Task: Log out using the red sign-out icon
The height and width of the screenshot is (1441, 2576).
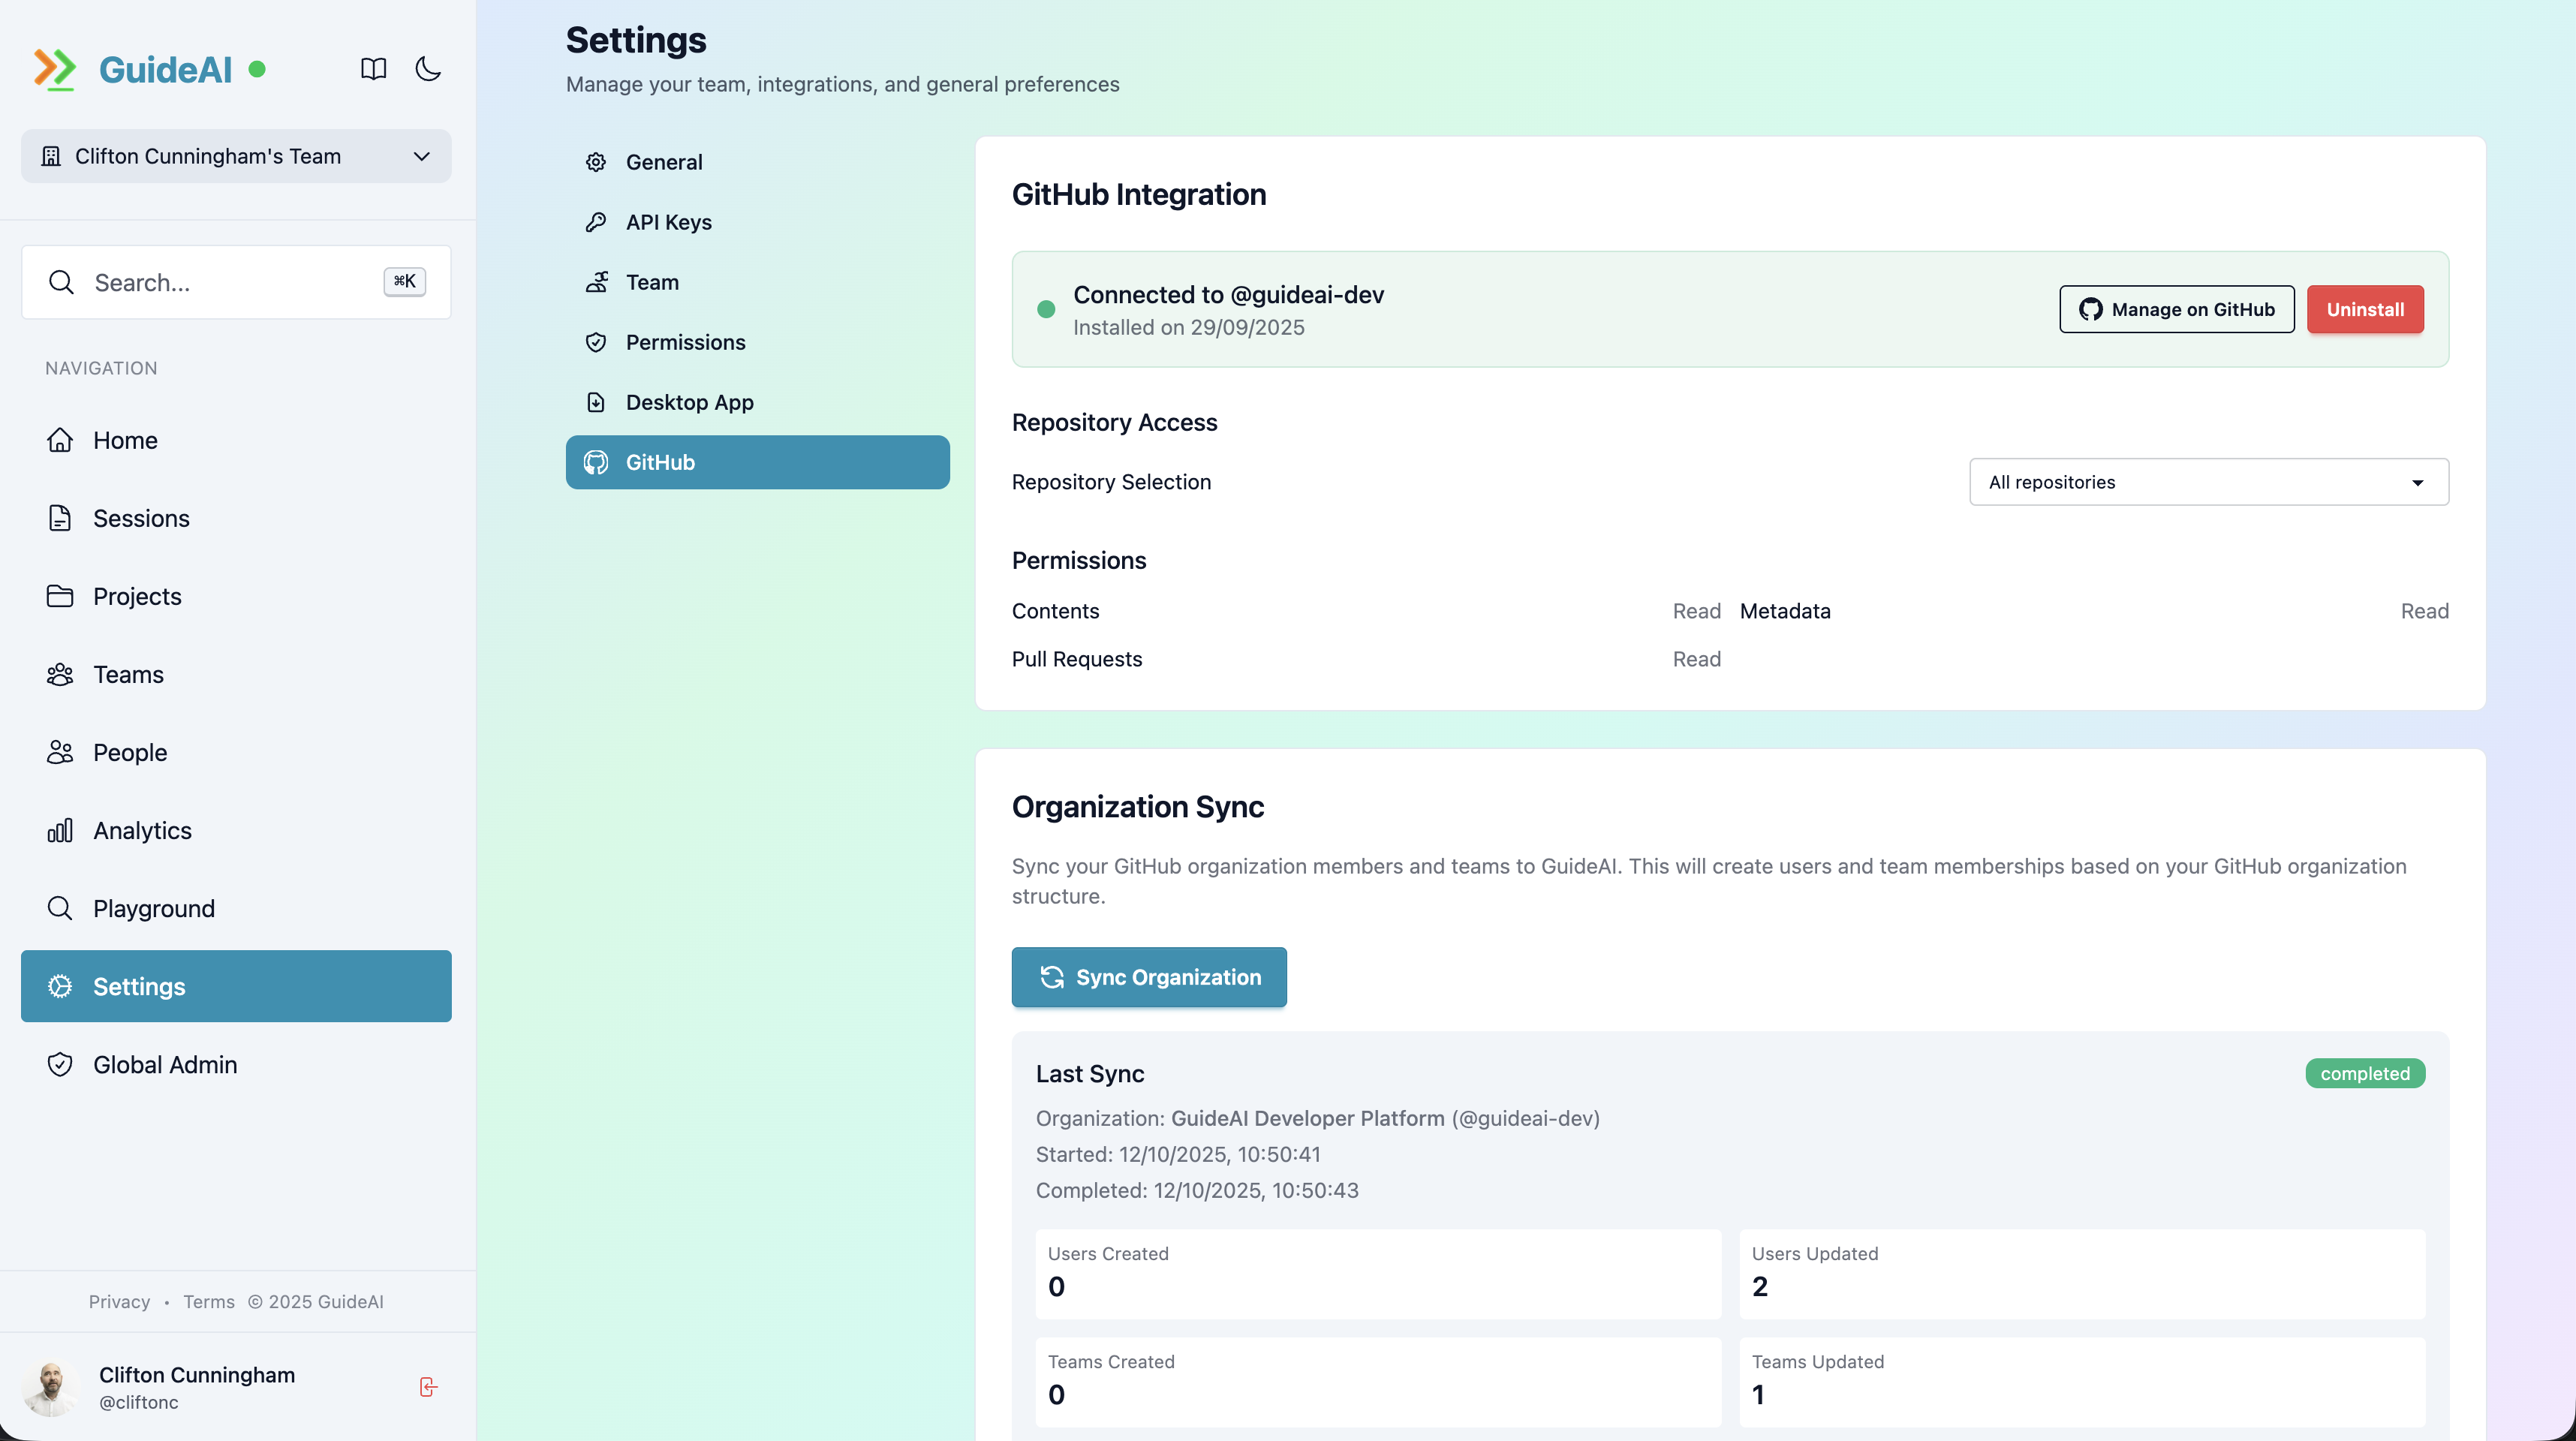Action: click(x=428, y=1387)
